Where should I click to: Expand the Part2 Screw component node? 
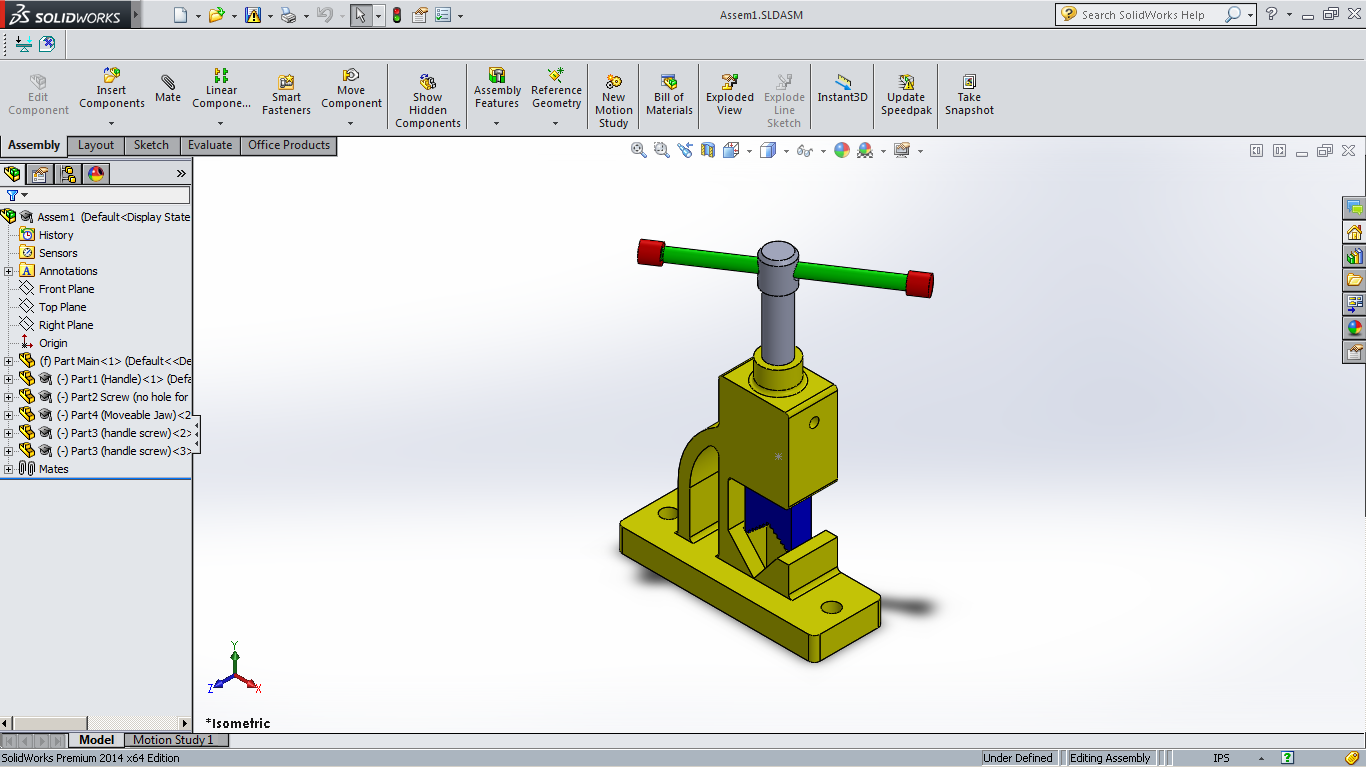click(9, 397)
